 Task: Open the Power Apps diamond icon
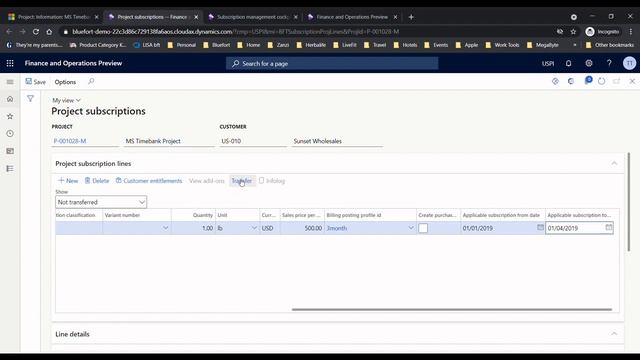coord(555,81)
